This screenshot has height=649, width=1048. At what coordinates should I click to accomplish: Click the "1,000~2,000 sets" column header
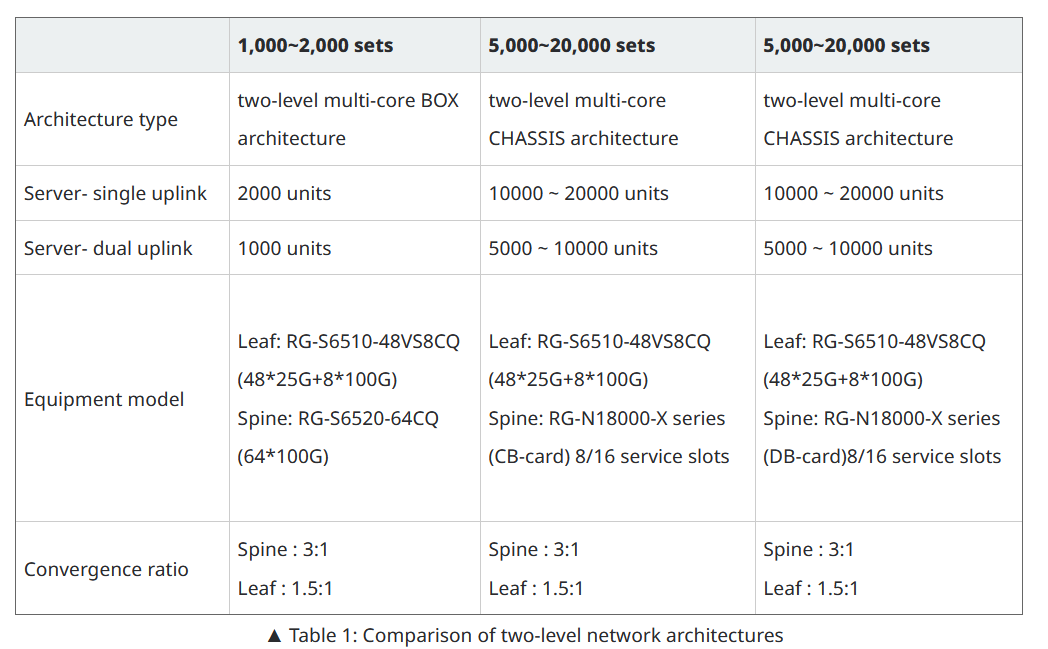(315, 45)
